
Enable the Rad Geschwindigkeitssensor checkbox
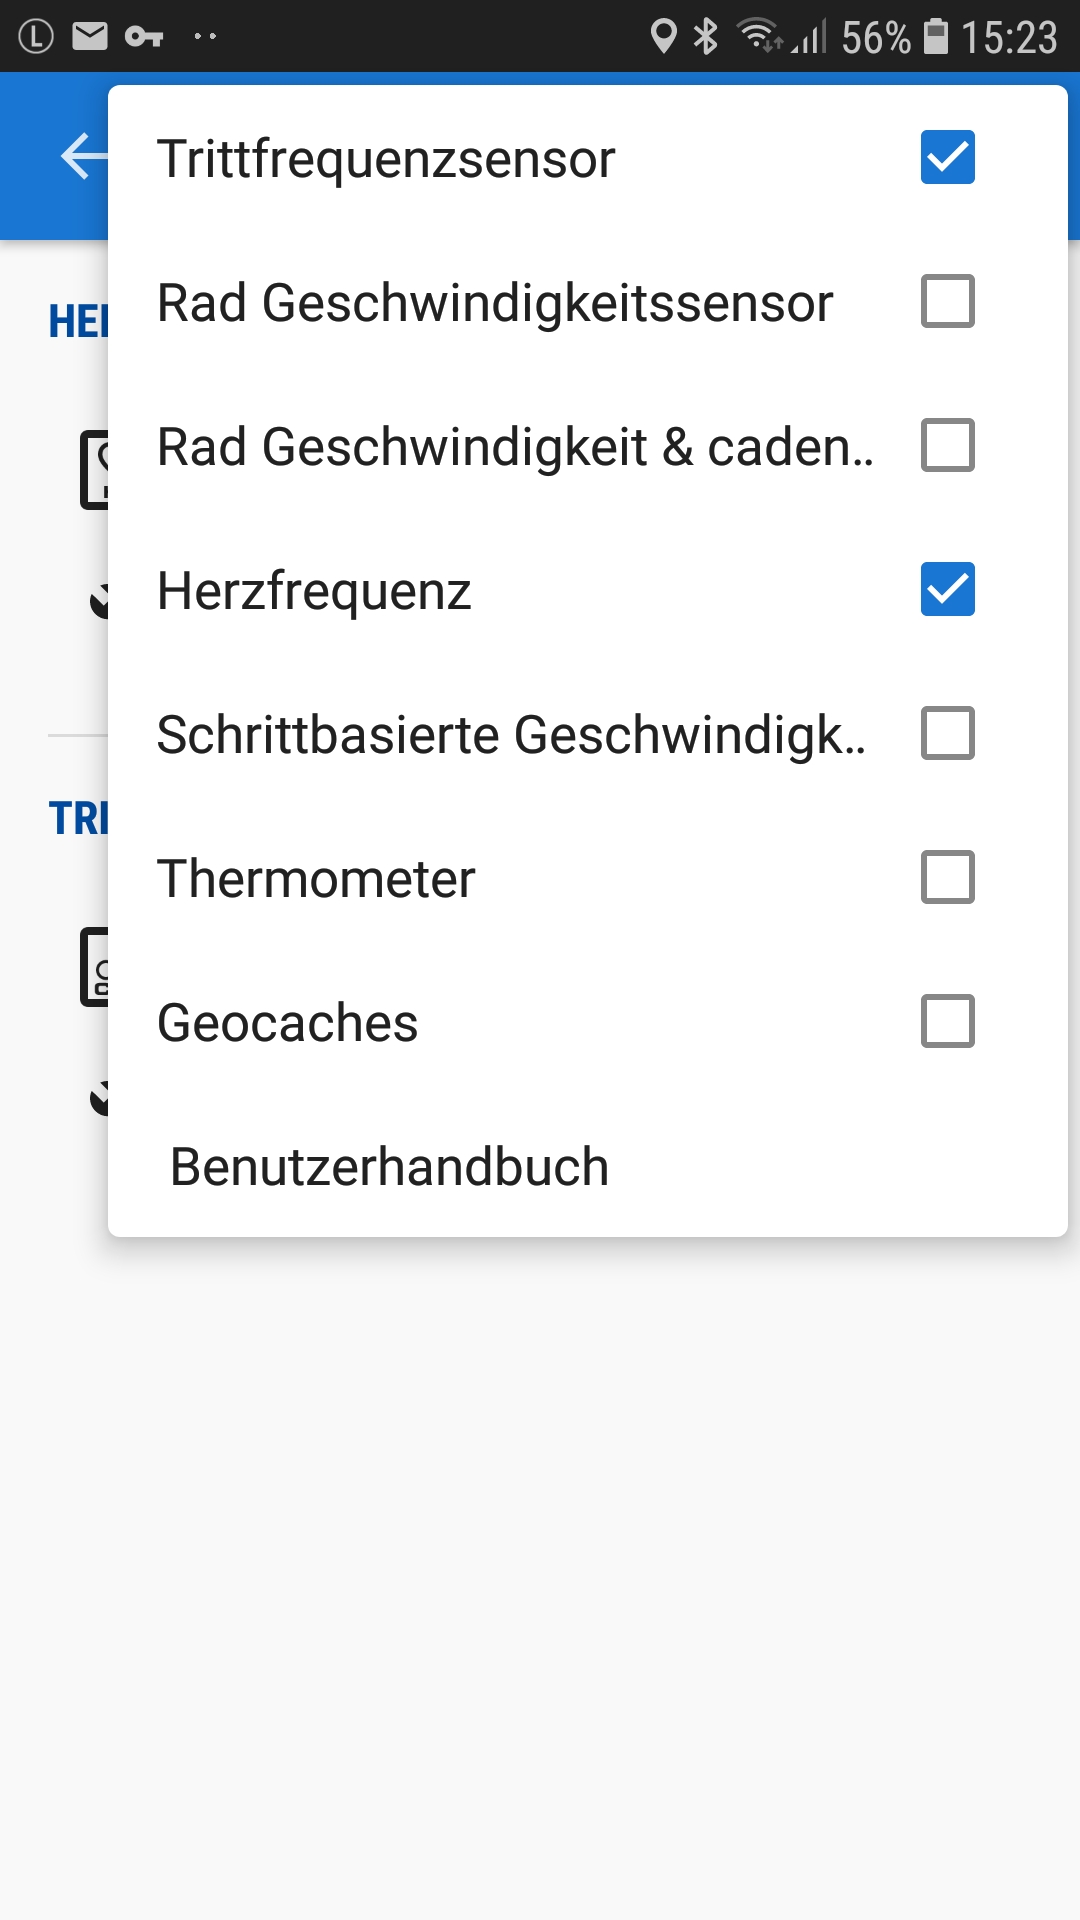pyautogui.click(x=947, y=302)
